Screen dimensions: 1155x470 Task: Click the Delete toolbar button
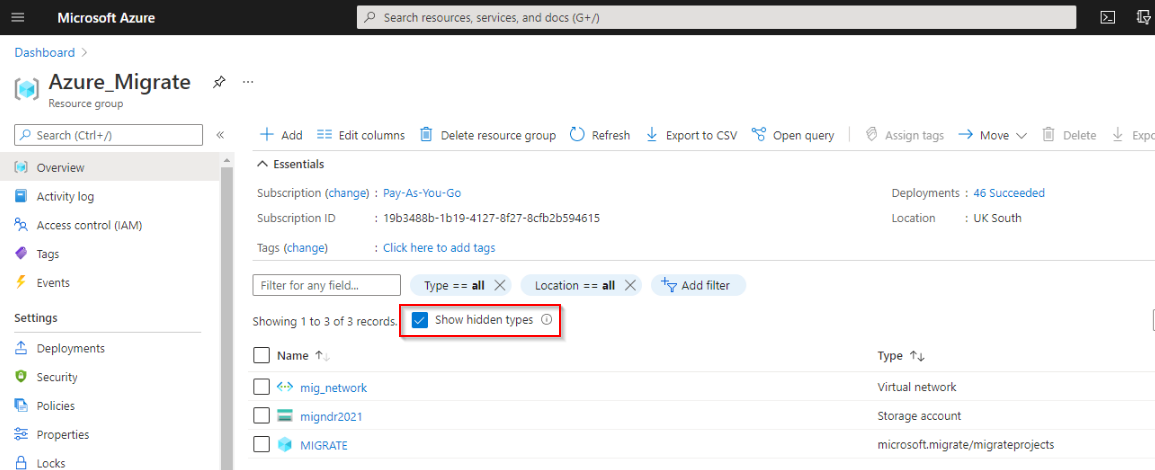point(1070,135)
